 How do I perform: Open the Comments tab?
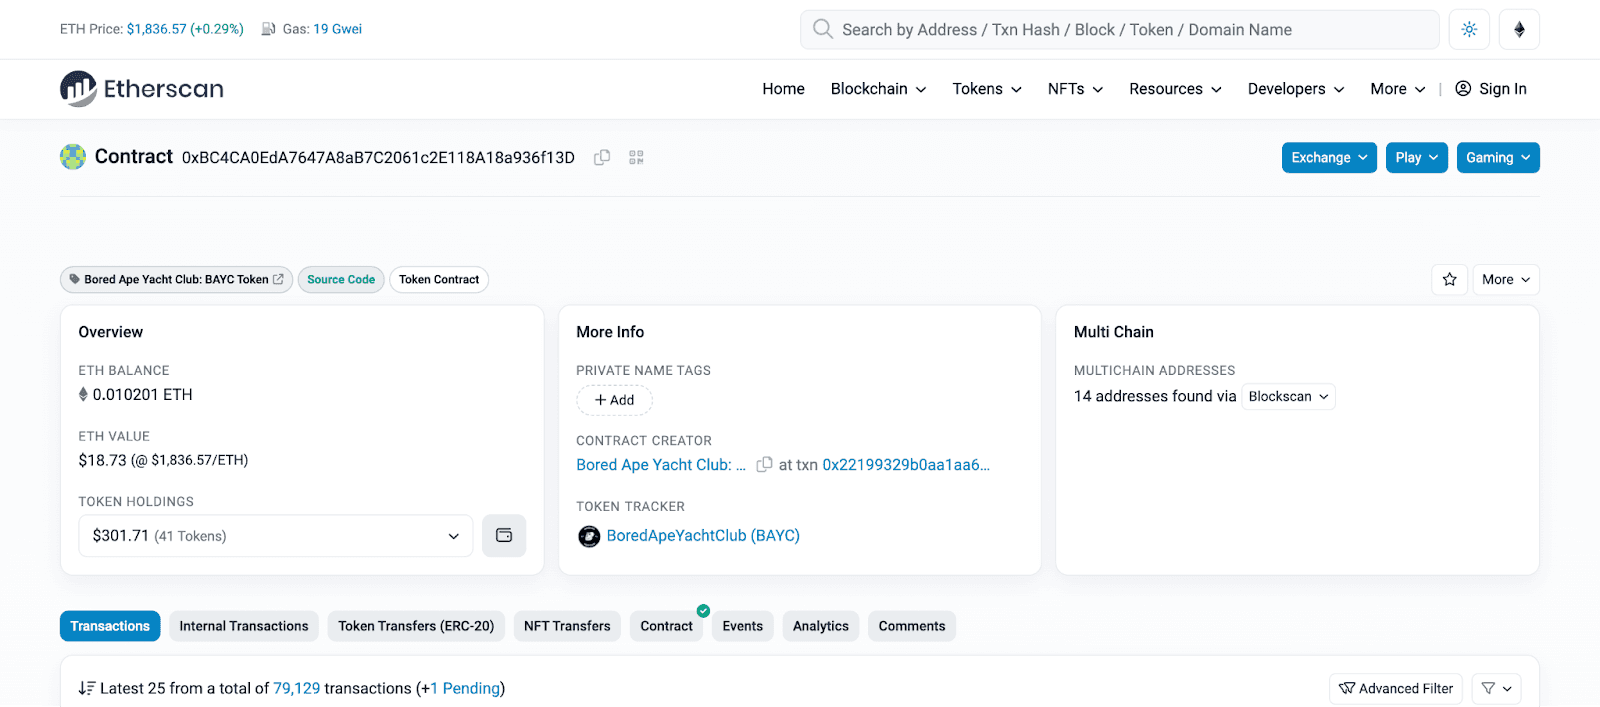[x=912, y=626]
